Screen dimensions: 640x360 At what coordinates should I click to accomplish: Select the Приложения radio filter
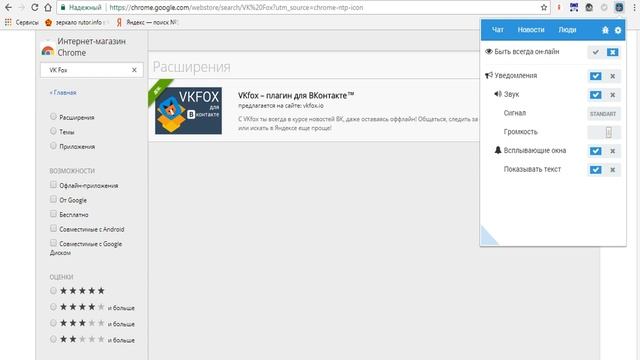[53, 146]
